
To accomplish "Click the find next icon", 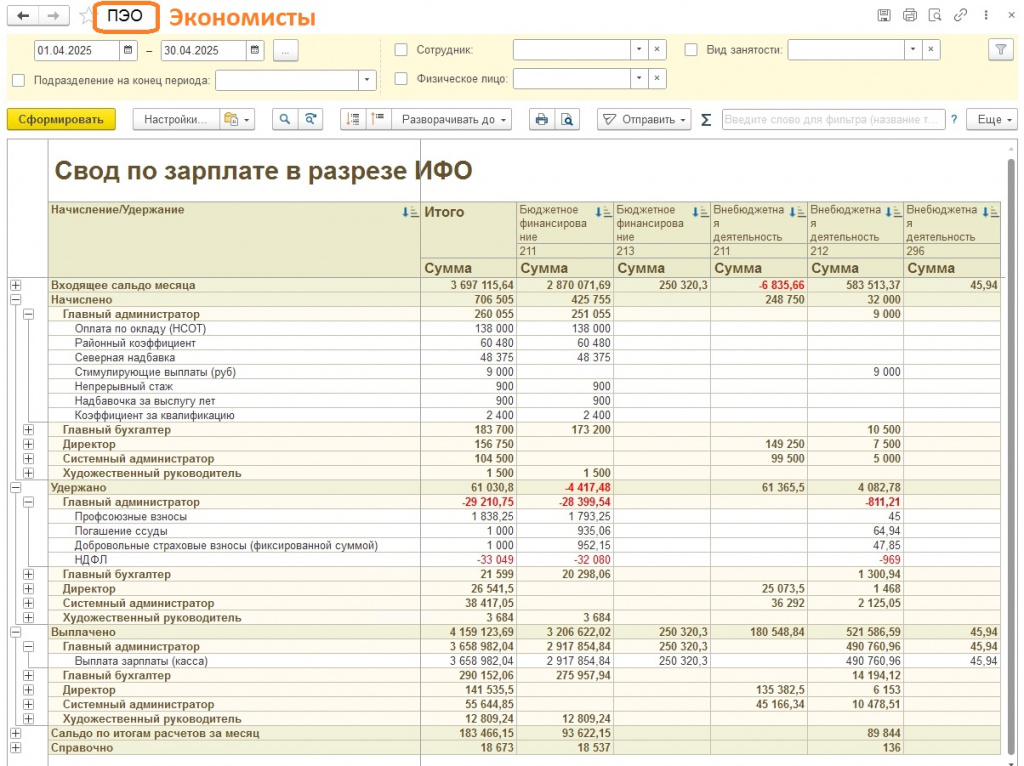I will pyautogui.click(x=311, y=120).
